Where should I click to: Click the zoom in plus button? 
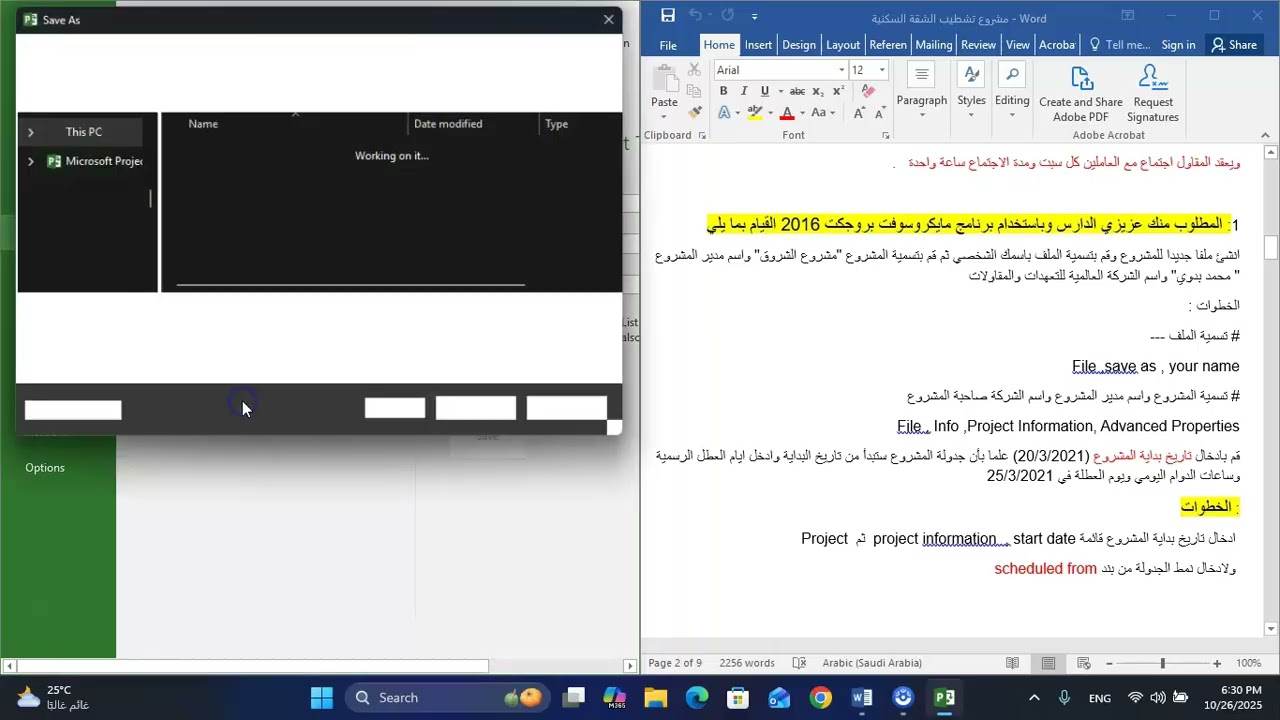tap(1217, 663)
